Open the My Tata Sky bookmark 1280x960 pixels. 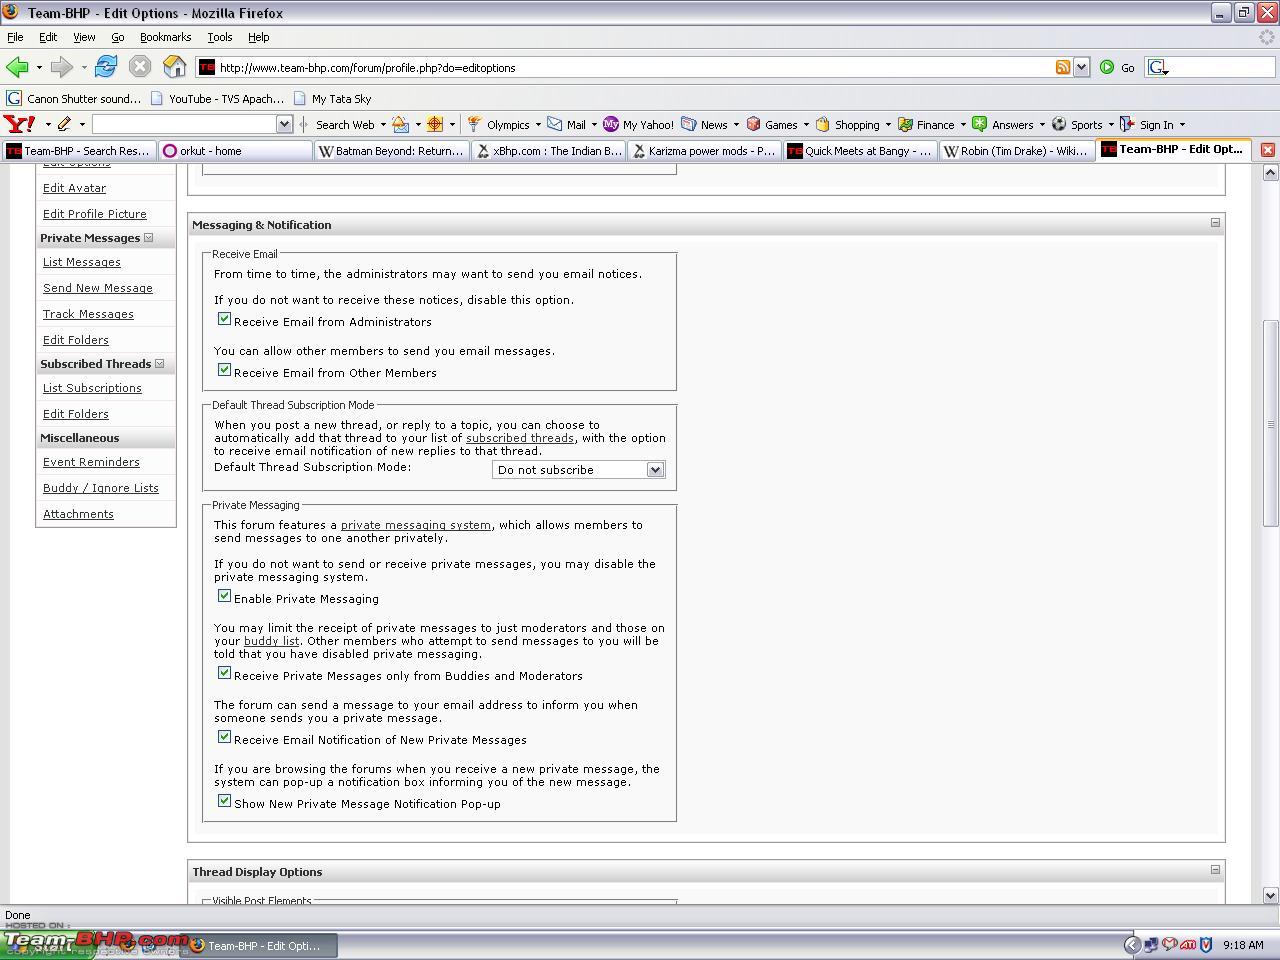pyautogui.click(x=332, y=98)
